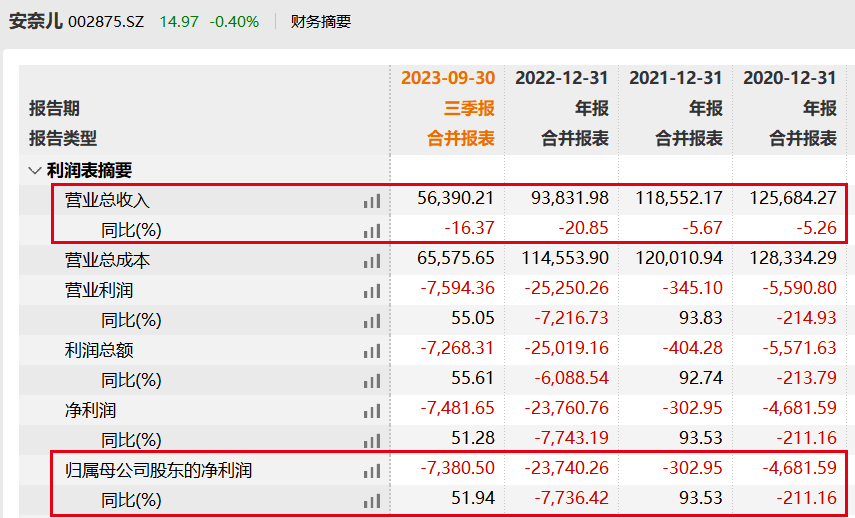
Task: Click operating profit value -7,594.36
Action: click(x=457, y=288)
